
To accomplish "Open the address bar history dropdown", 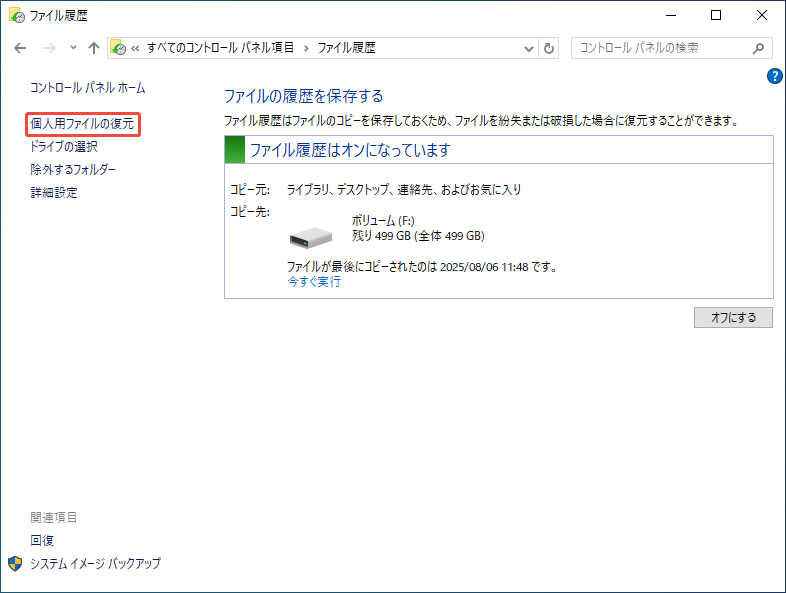I will pyautogui.click(x=528, y=48).
